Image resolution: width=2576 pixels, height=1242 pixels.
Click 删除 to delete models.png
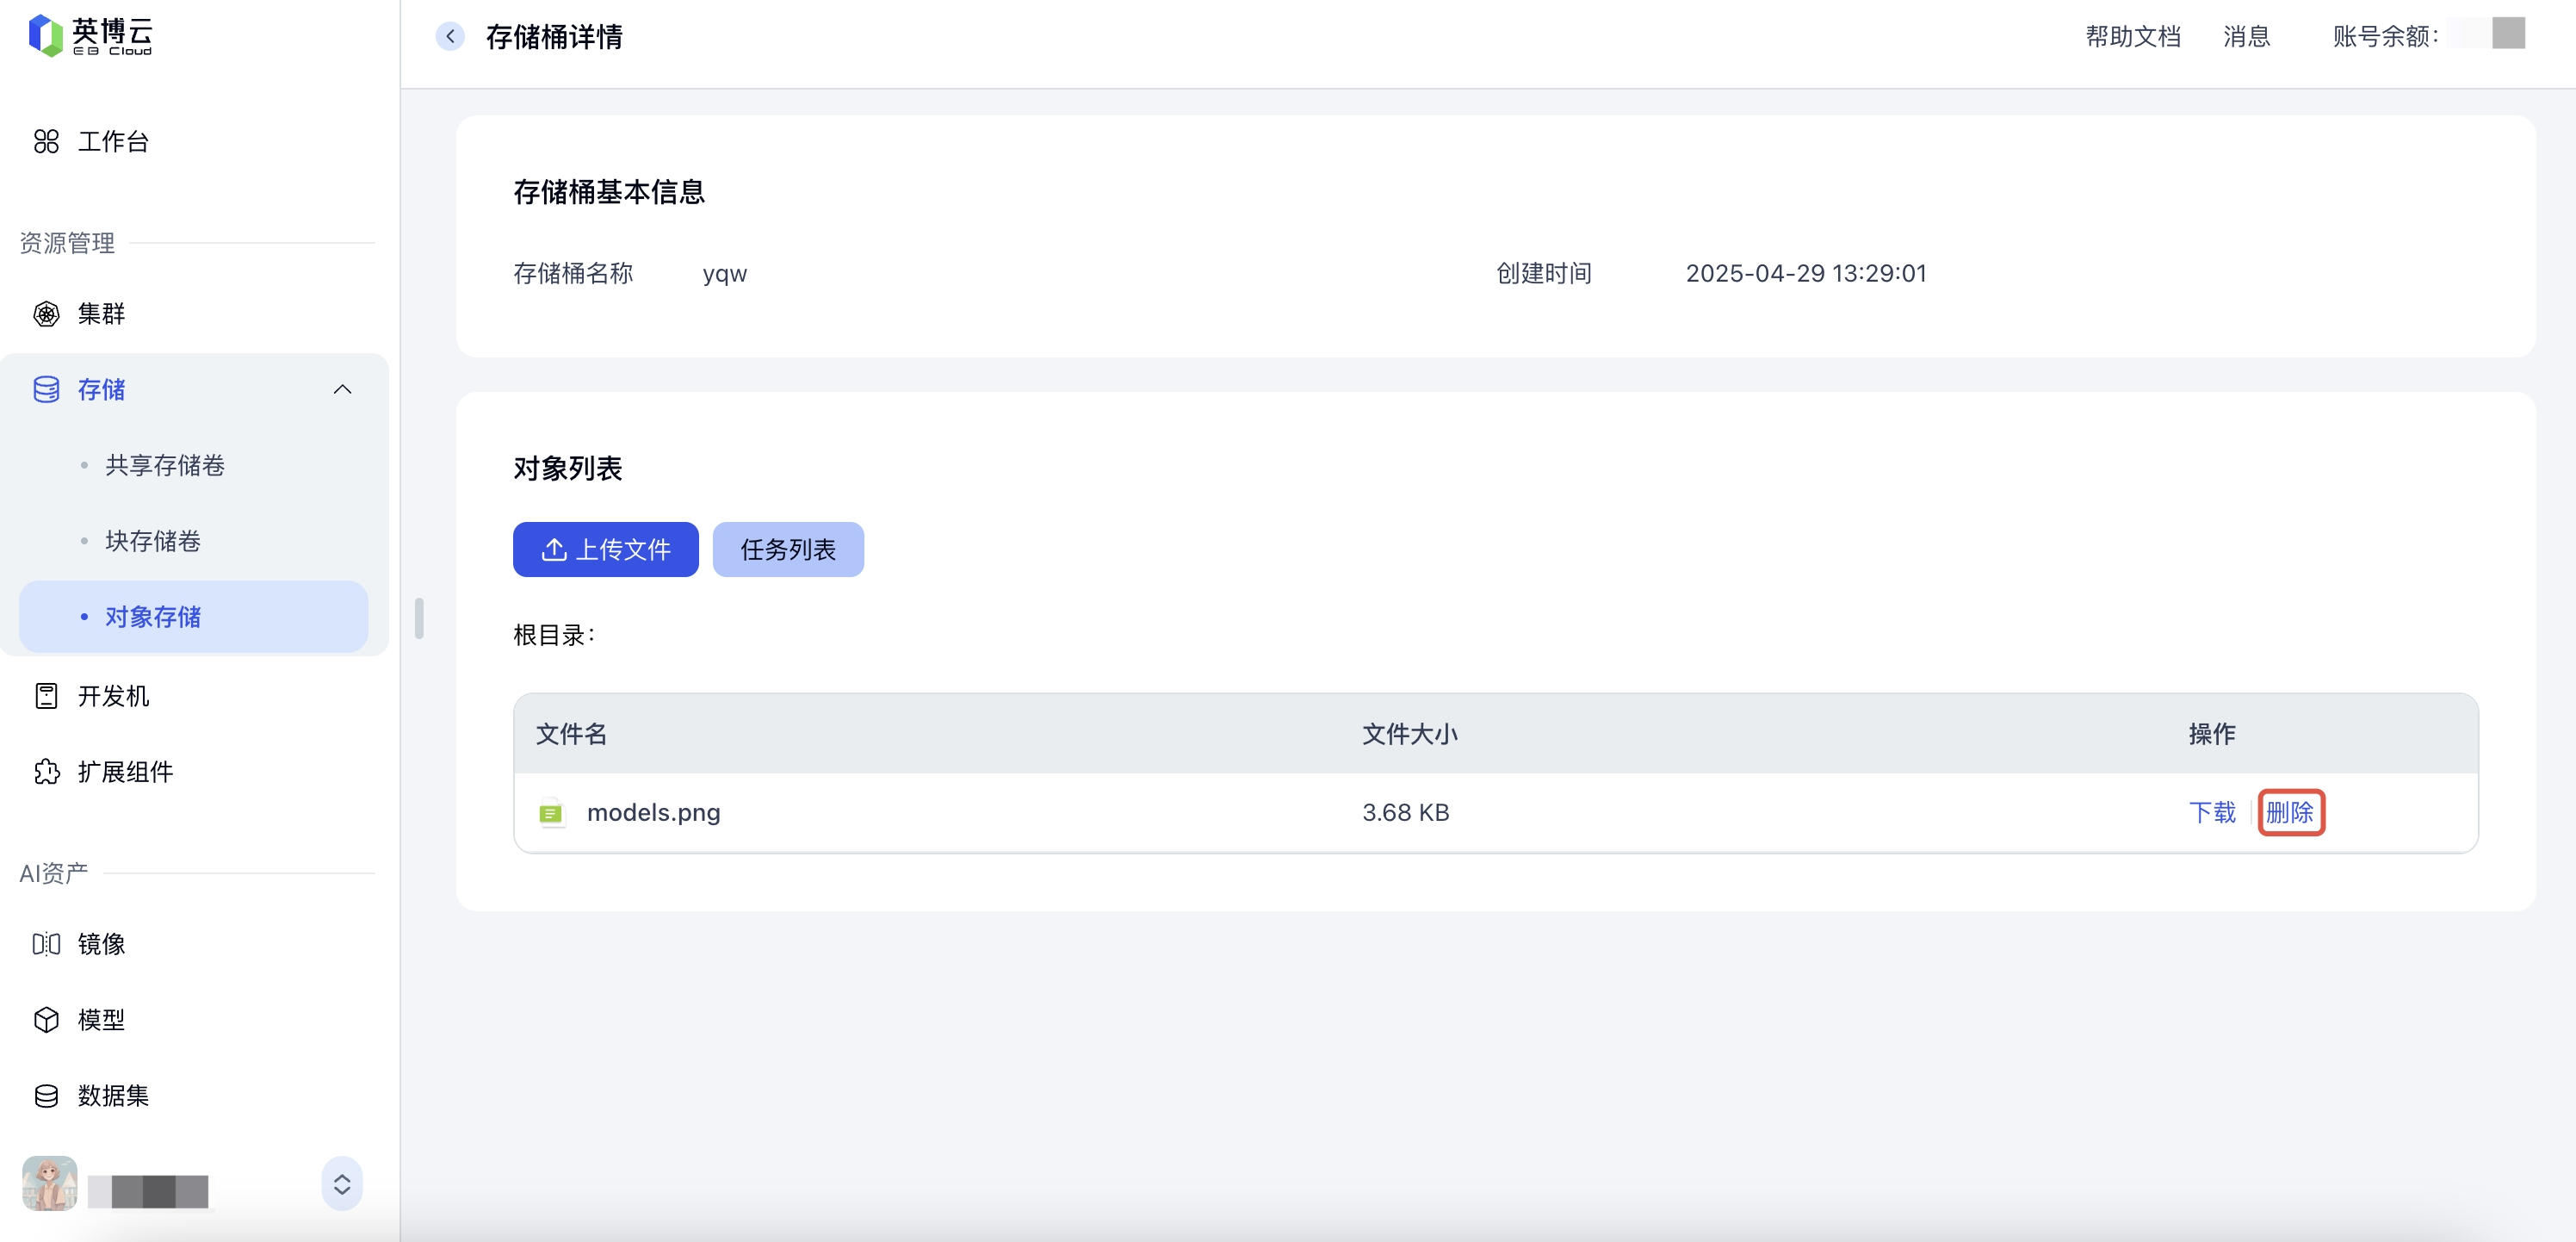pos(2289,812)
